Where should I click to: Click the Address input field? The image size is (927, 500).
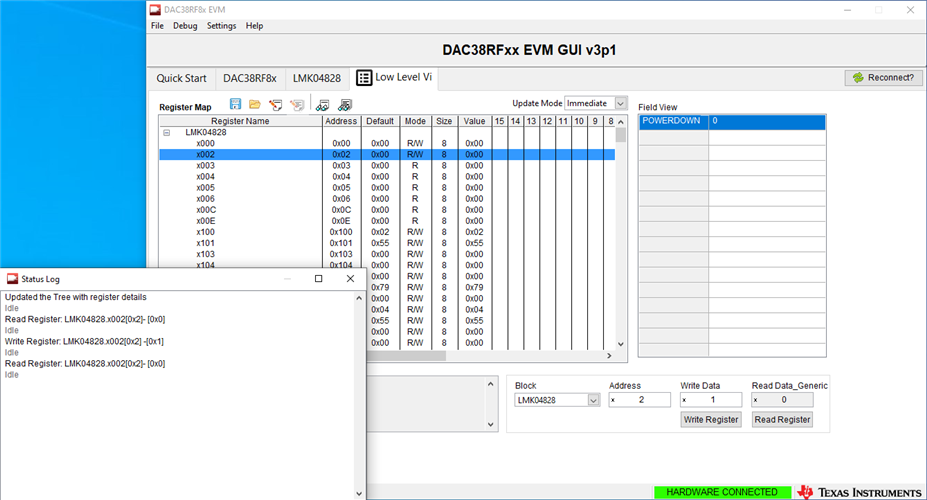(640, 400)
